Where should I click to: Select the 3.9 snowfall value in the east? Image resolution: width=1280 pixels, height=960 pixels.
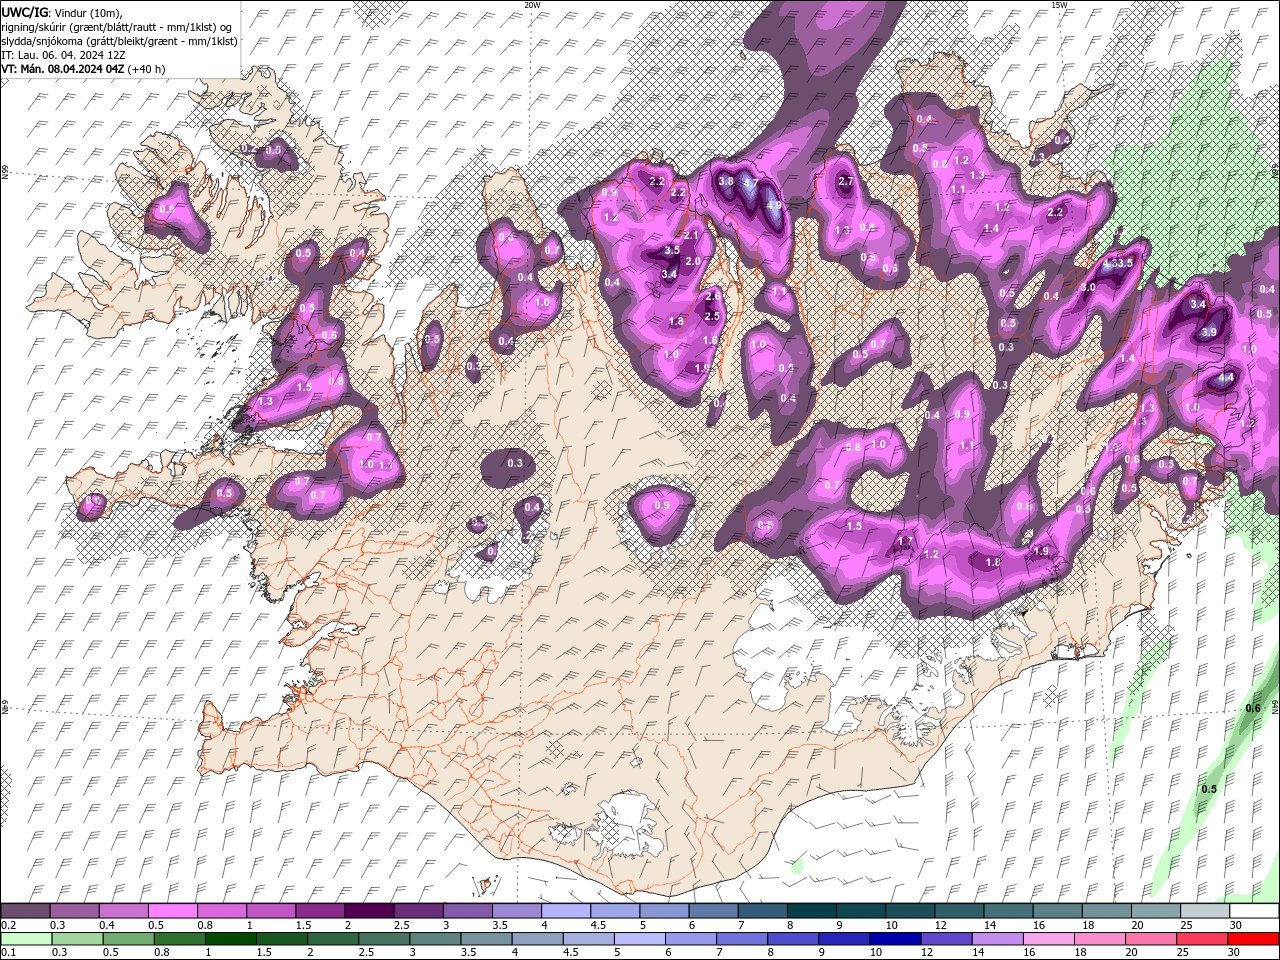pyautogui.click(x=1208, y=333)
